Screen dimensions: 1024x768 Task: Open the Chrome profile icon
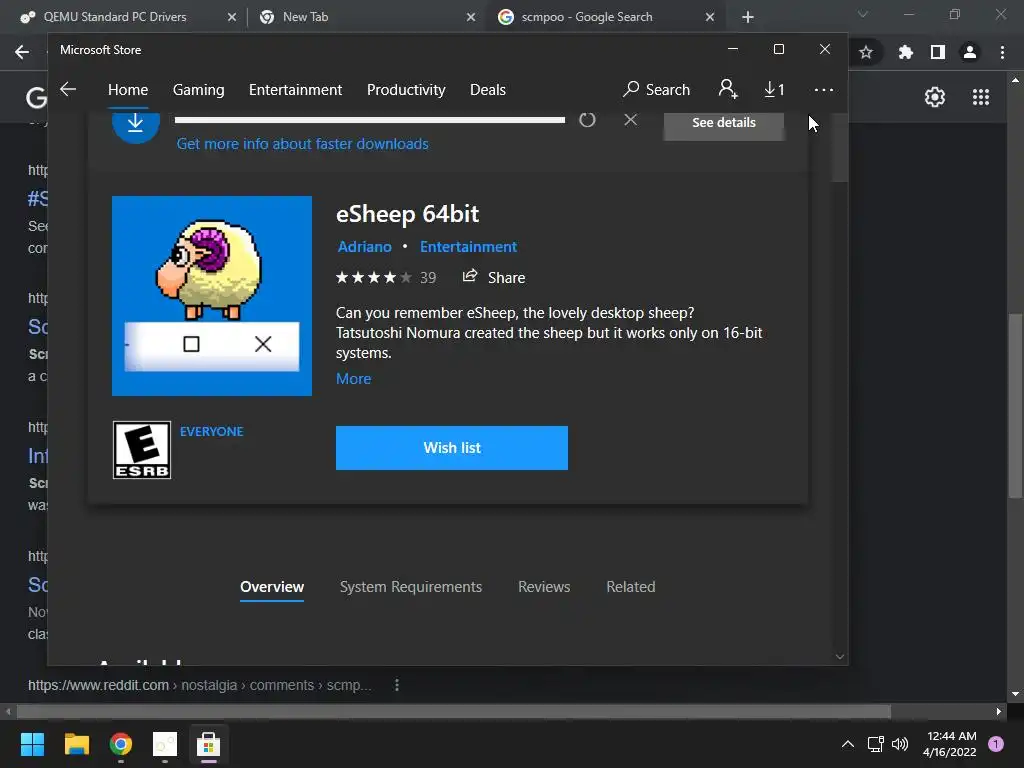(x=970, y=52)
